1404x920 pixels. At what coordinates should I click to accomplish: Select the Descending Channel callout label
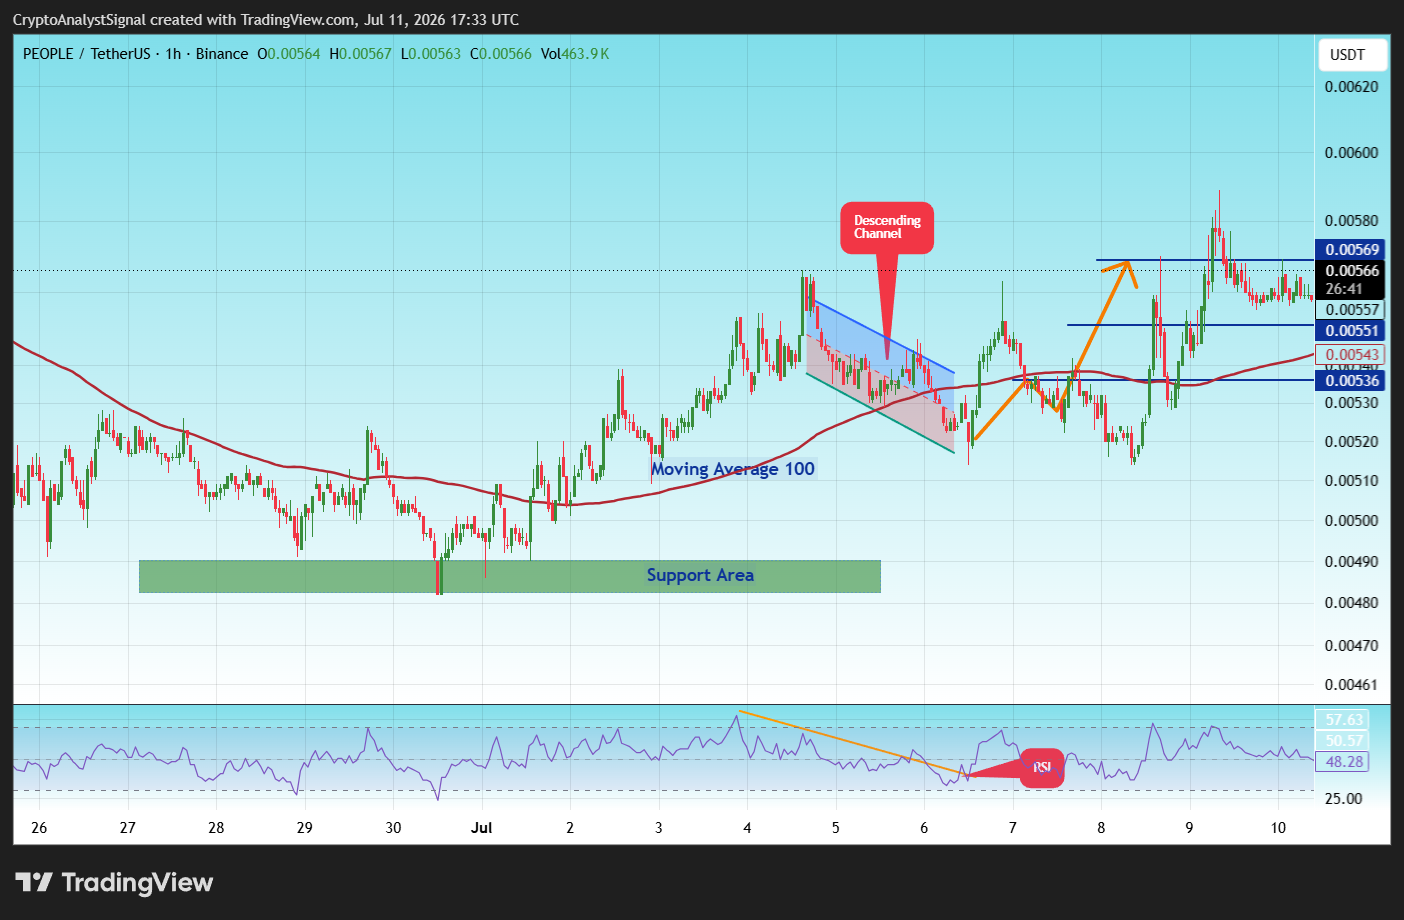(x=887, y=227)
